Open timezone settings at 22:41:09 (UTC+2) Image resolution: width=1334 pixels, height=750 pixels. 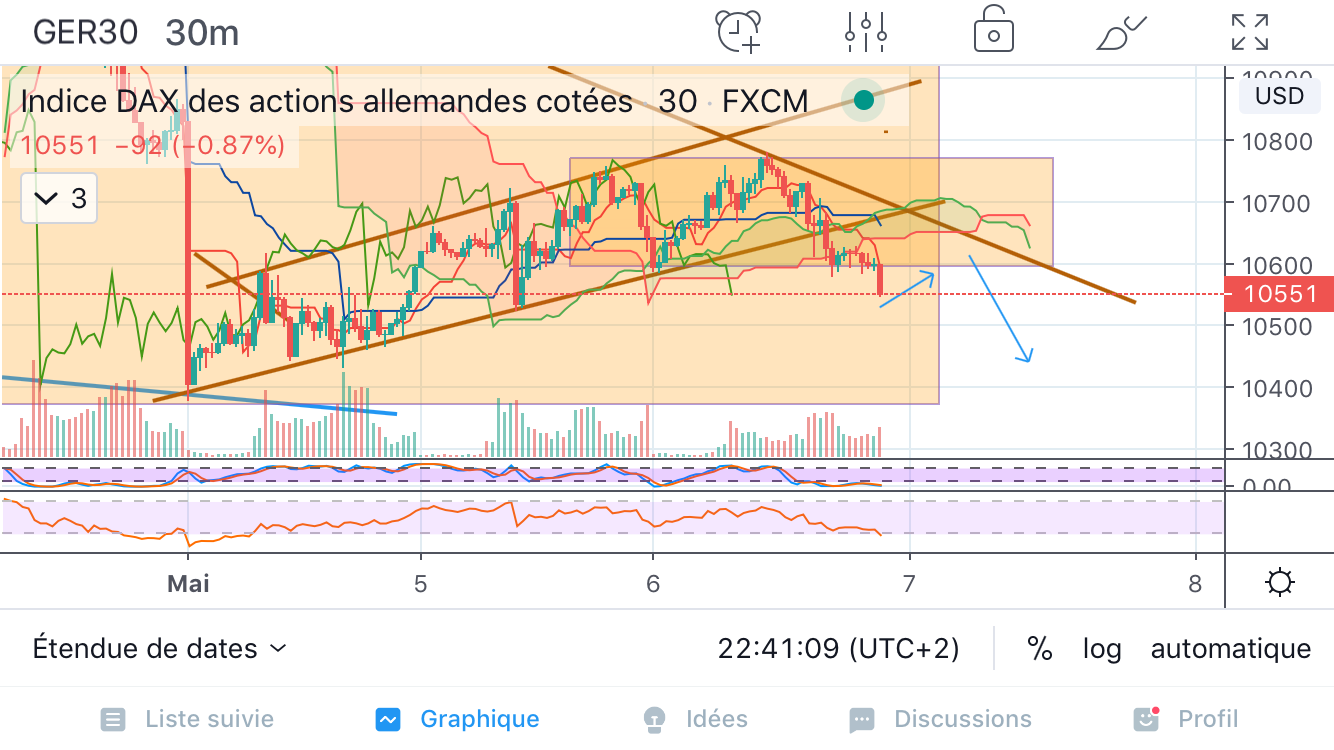(838, 649)
